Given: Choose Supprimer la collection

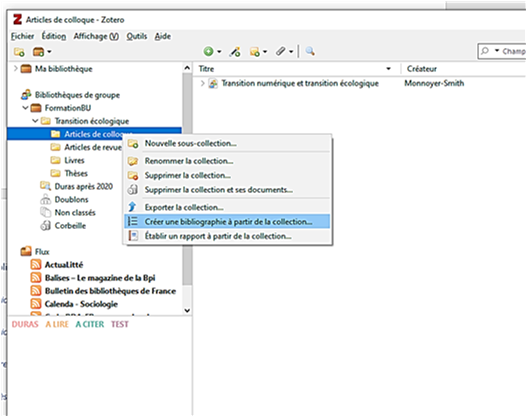Looking at the screenshot, I should click(x=227, y=175).
